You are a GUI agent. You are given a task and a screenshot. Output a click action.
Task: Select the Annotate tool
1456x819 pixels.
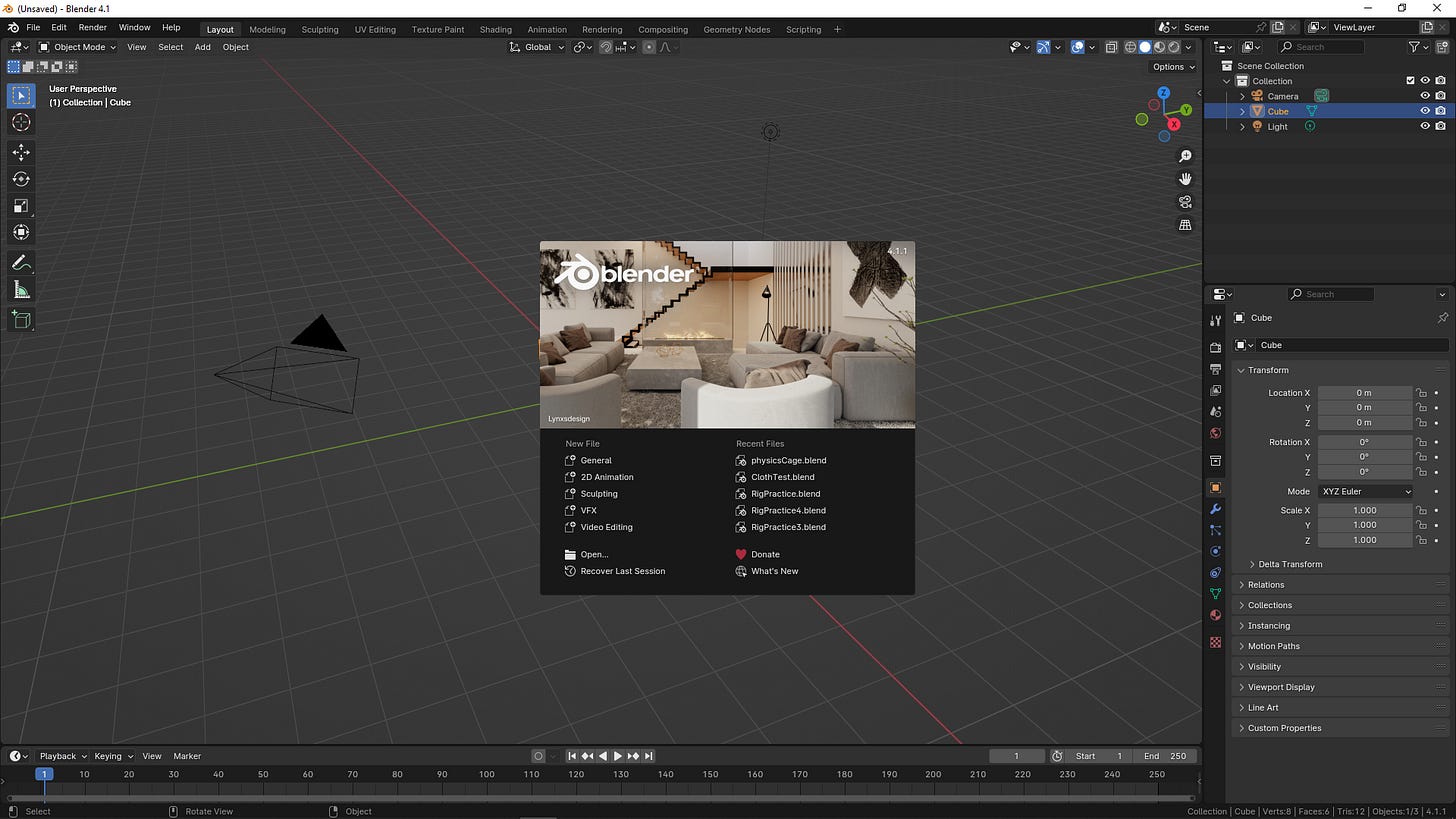click(21, 263)
